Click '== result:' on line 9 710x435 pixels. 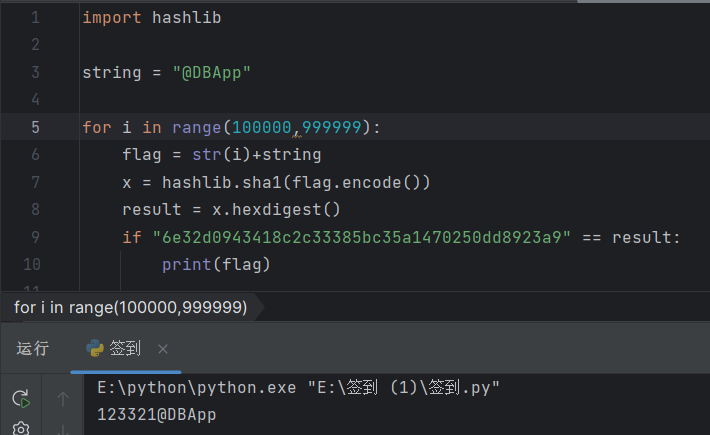(x=631, y=237)
